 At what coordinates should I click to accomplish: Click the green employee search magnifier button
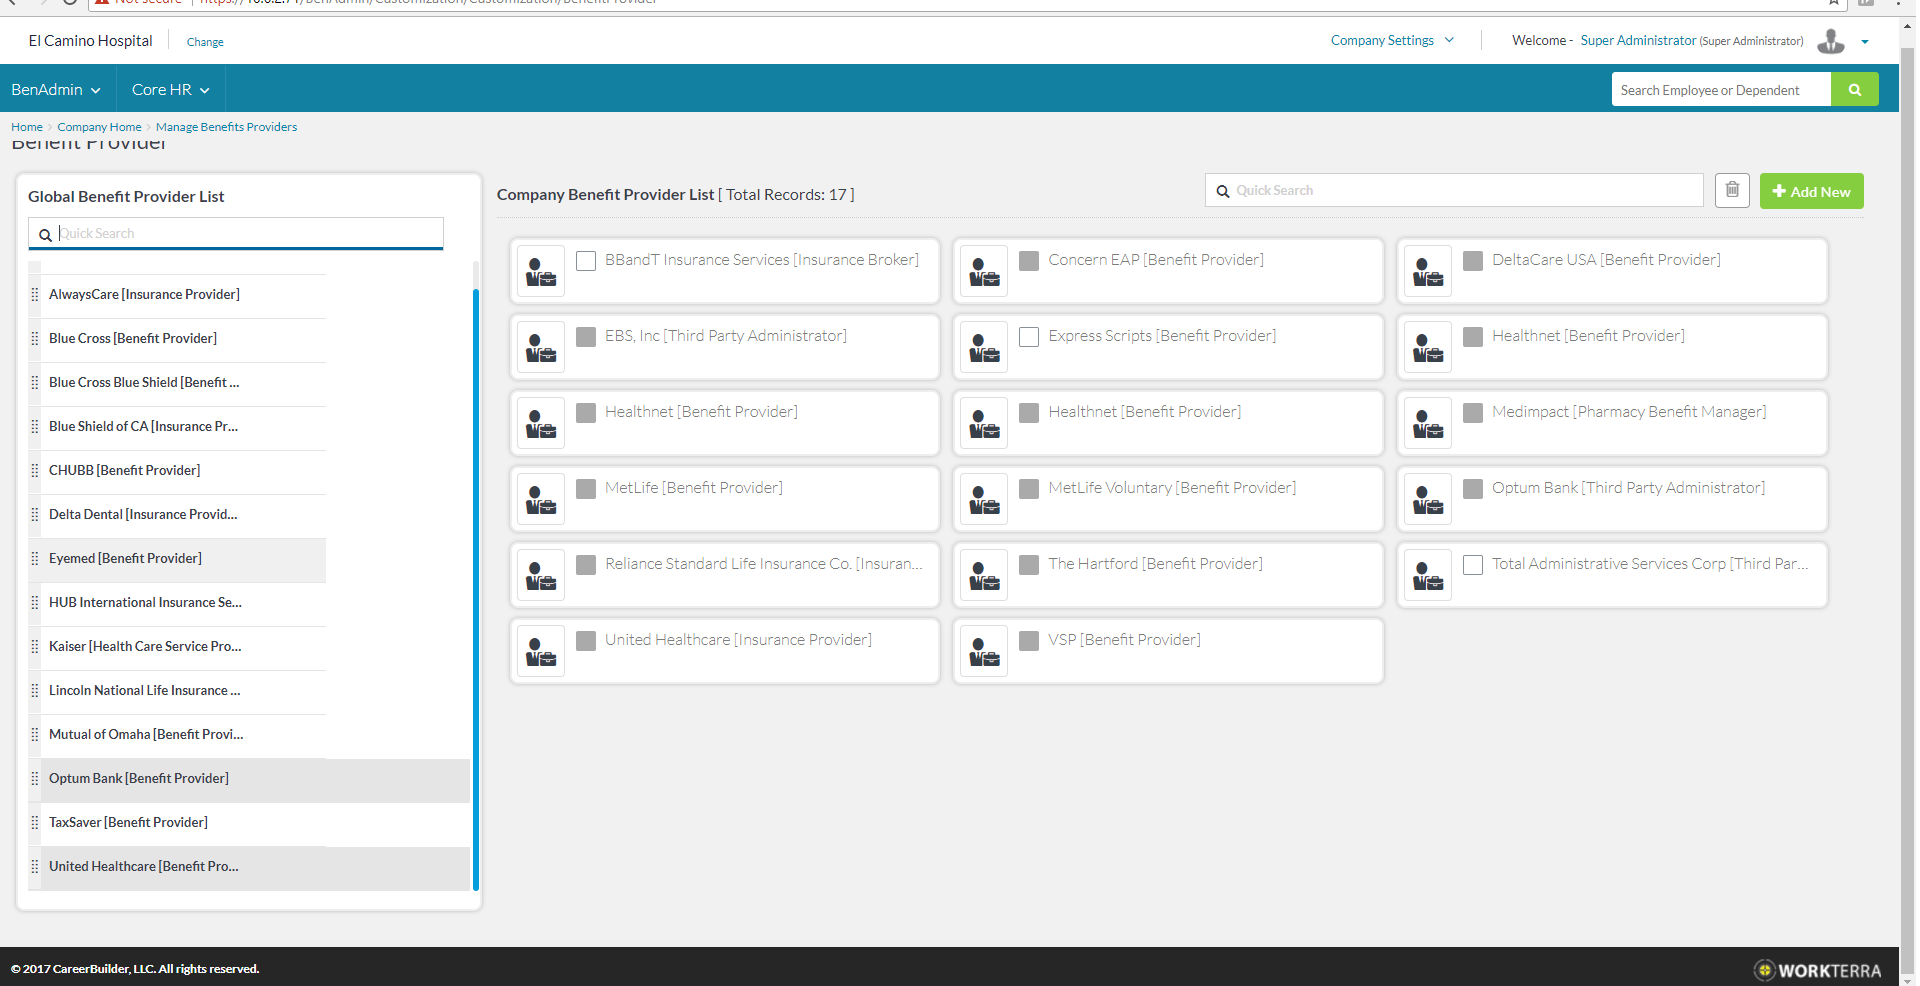point(1855,90)
